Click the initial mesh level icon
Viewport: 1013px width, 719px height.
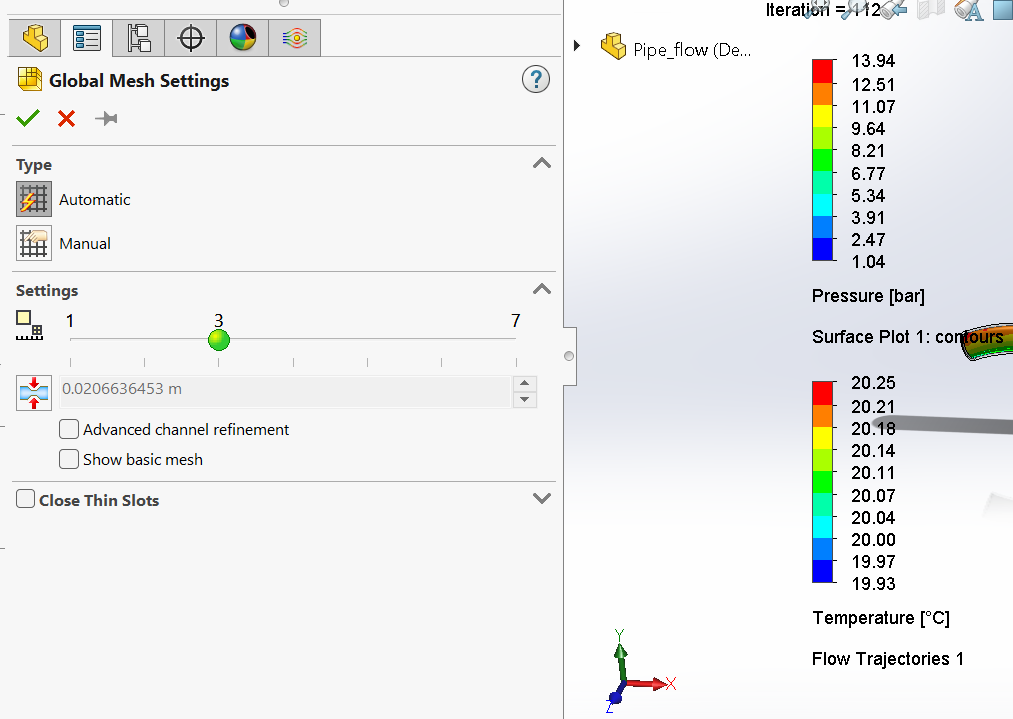coord(29,325)
